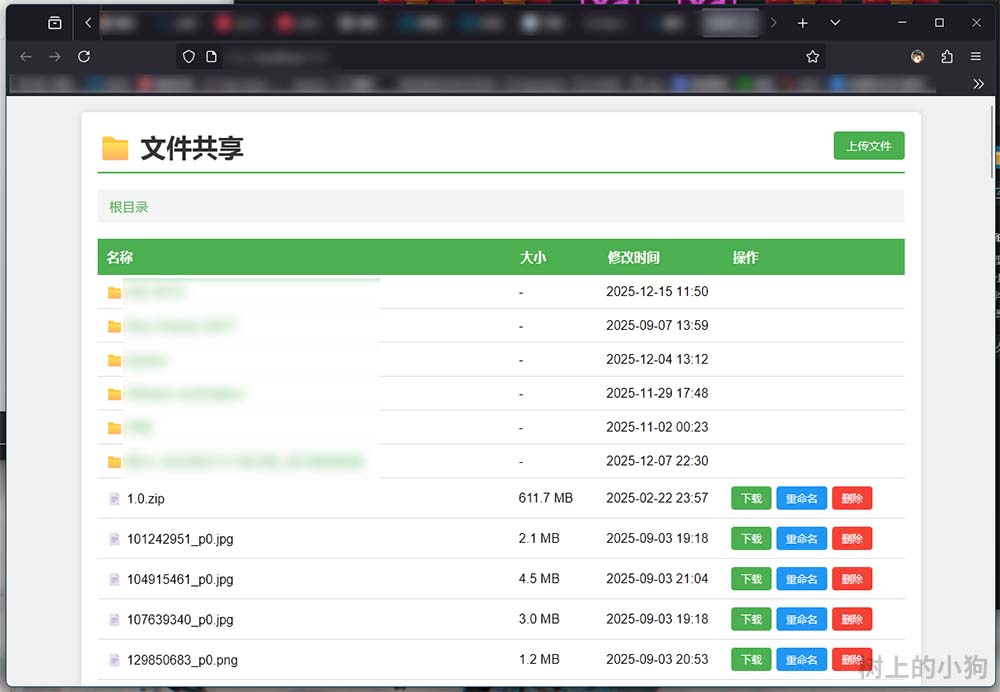
Task: Open the 根目录 breadcrumb link
Action: 129,207
